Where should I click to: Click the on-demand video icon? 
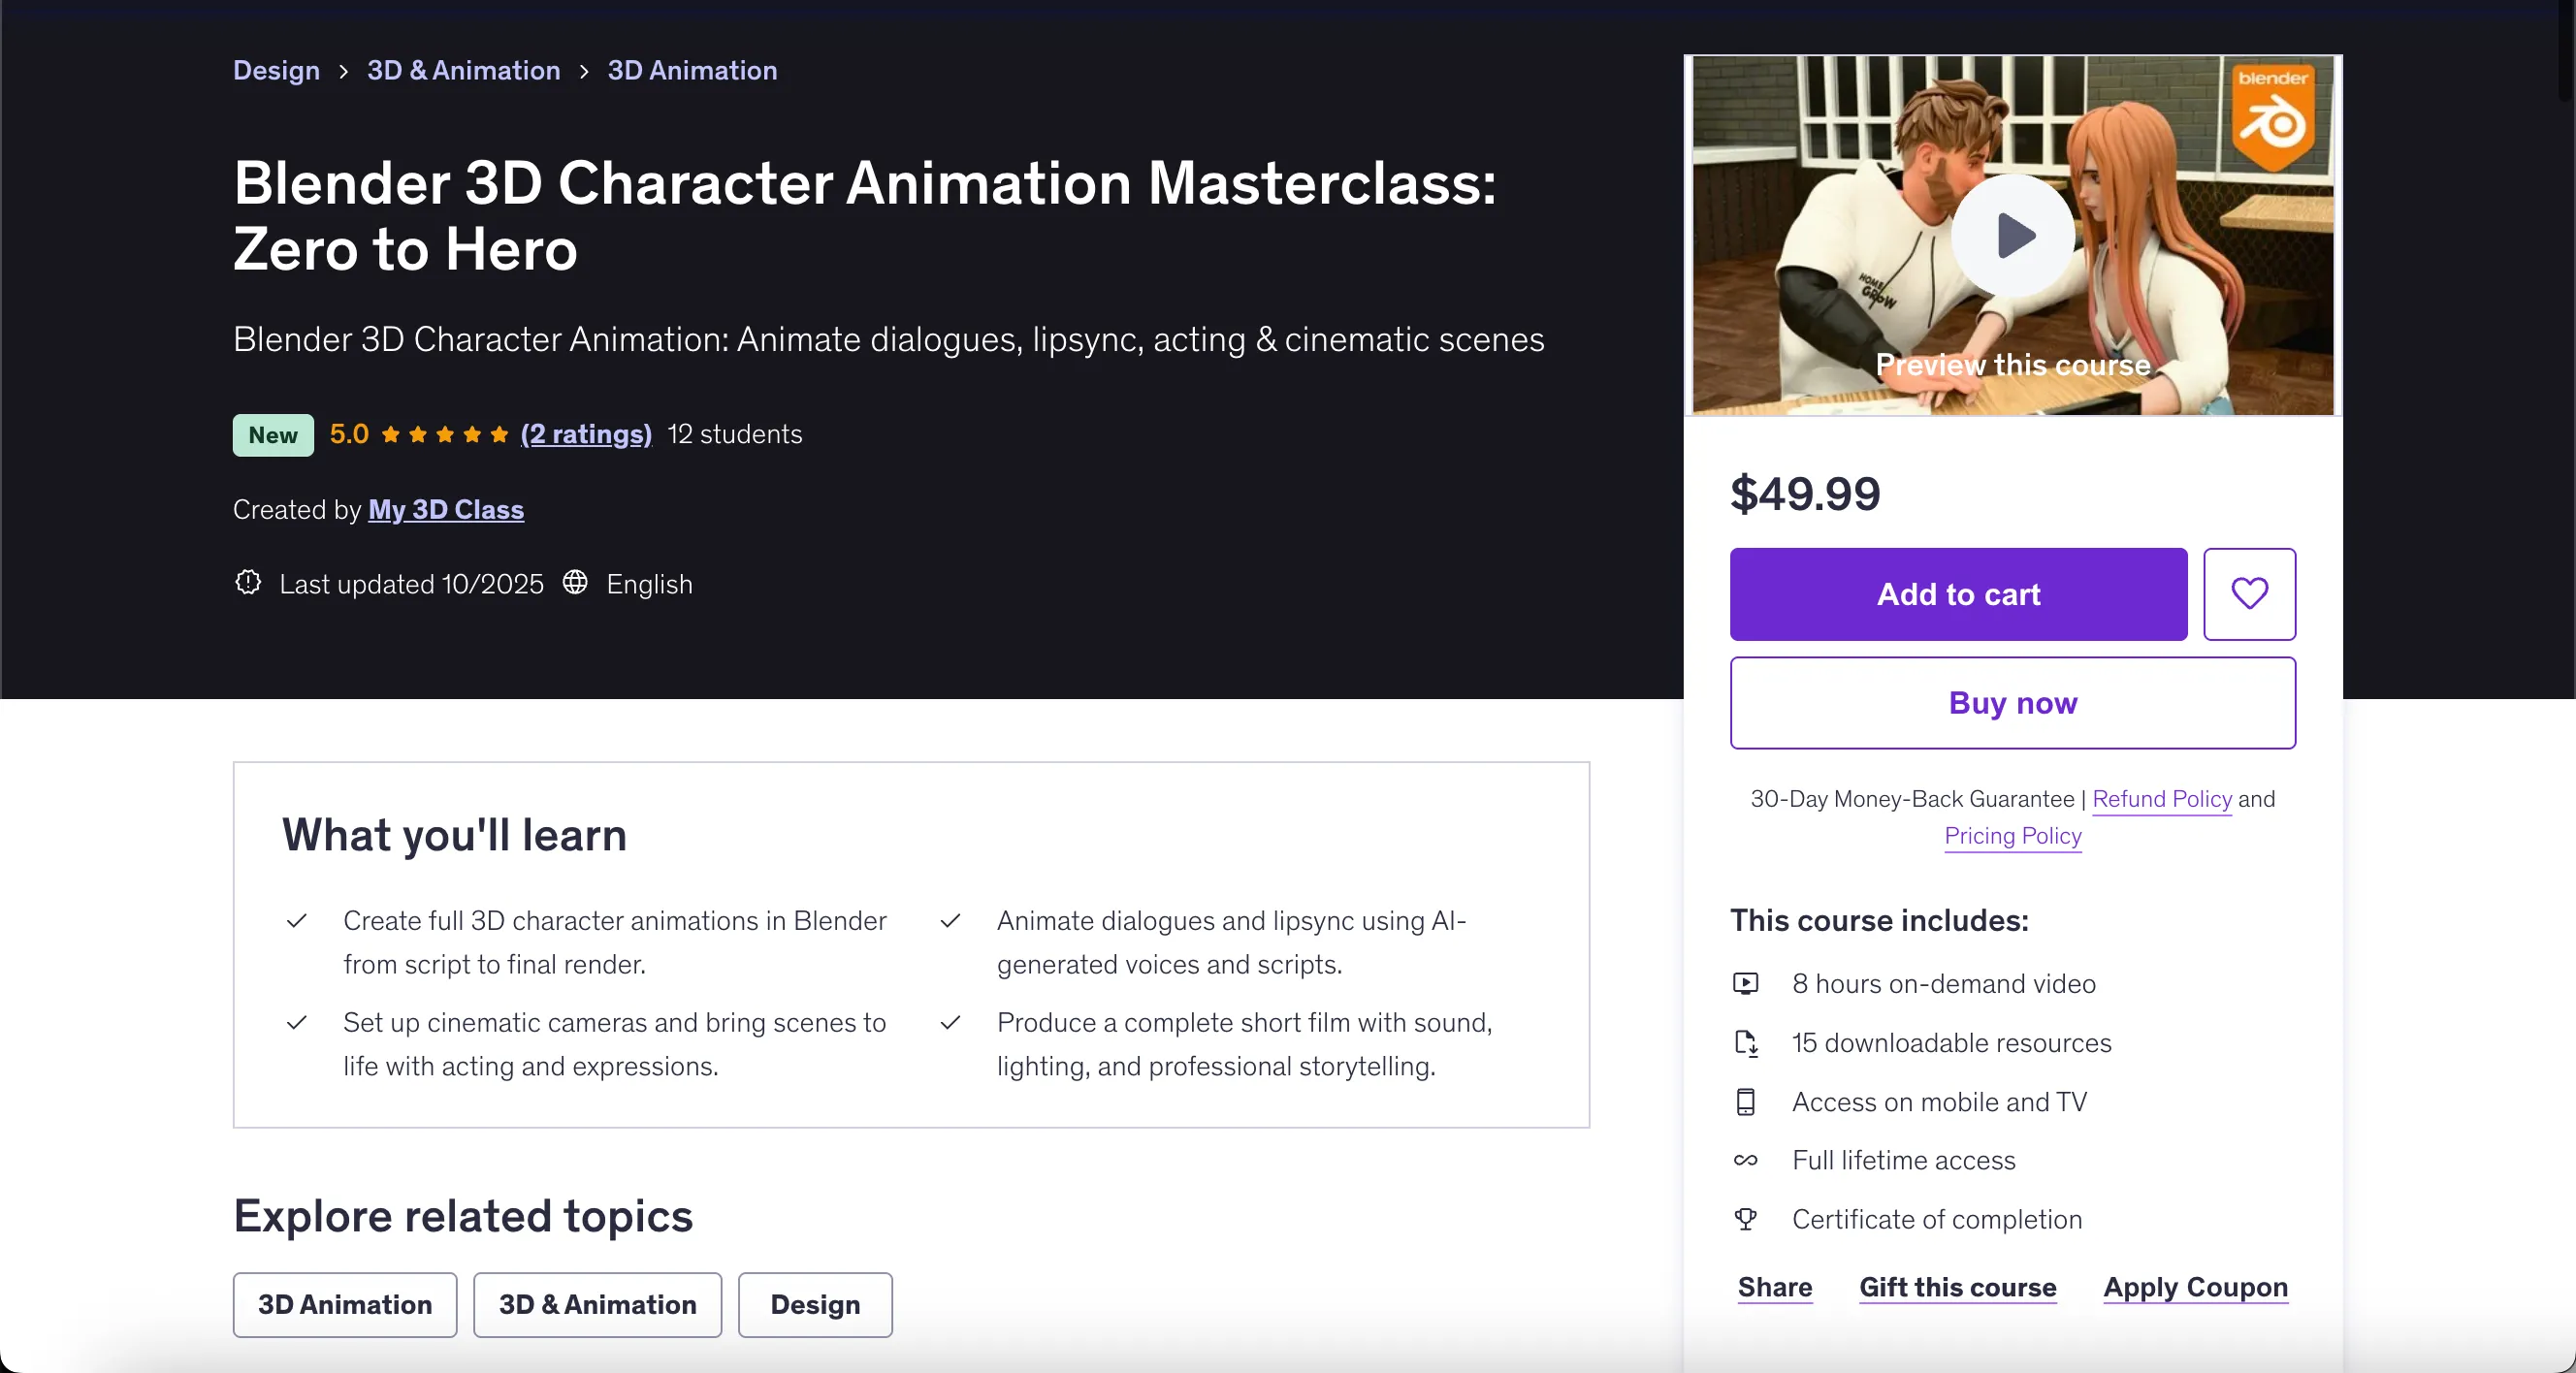click(1745, 984)
